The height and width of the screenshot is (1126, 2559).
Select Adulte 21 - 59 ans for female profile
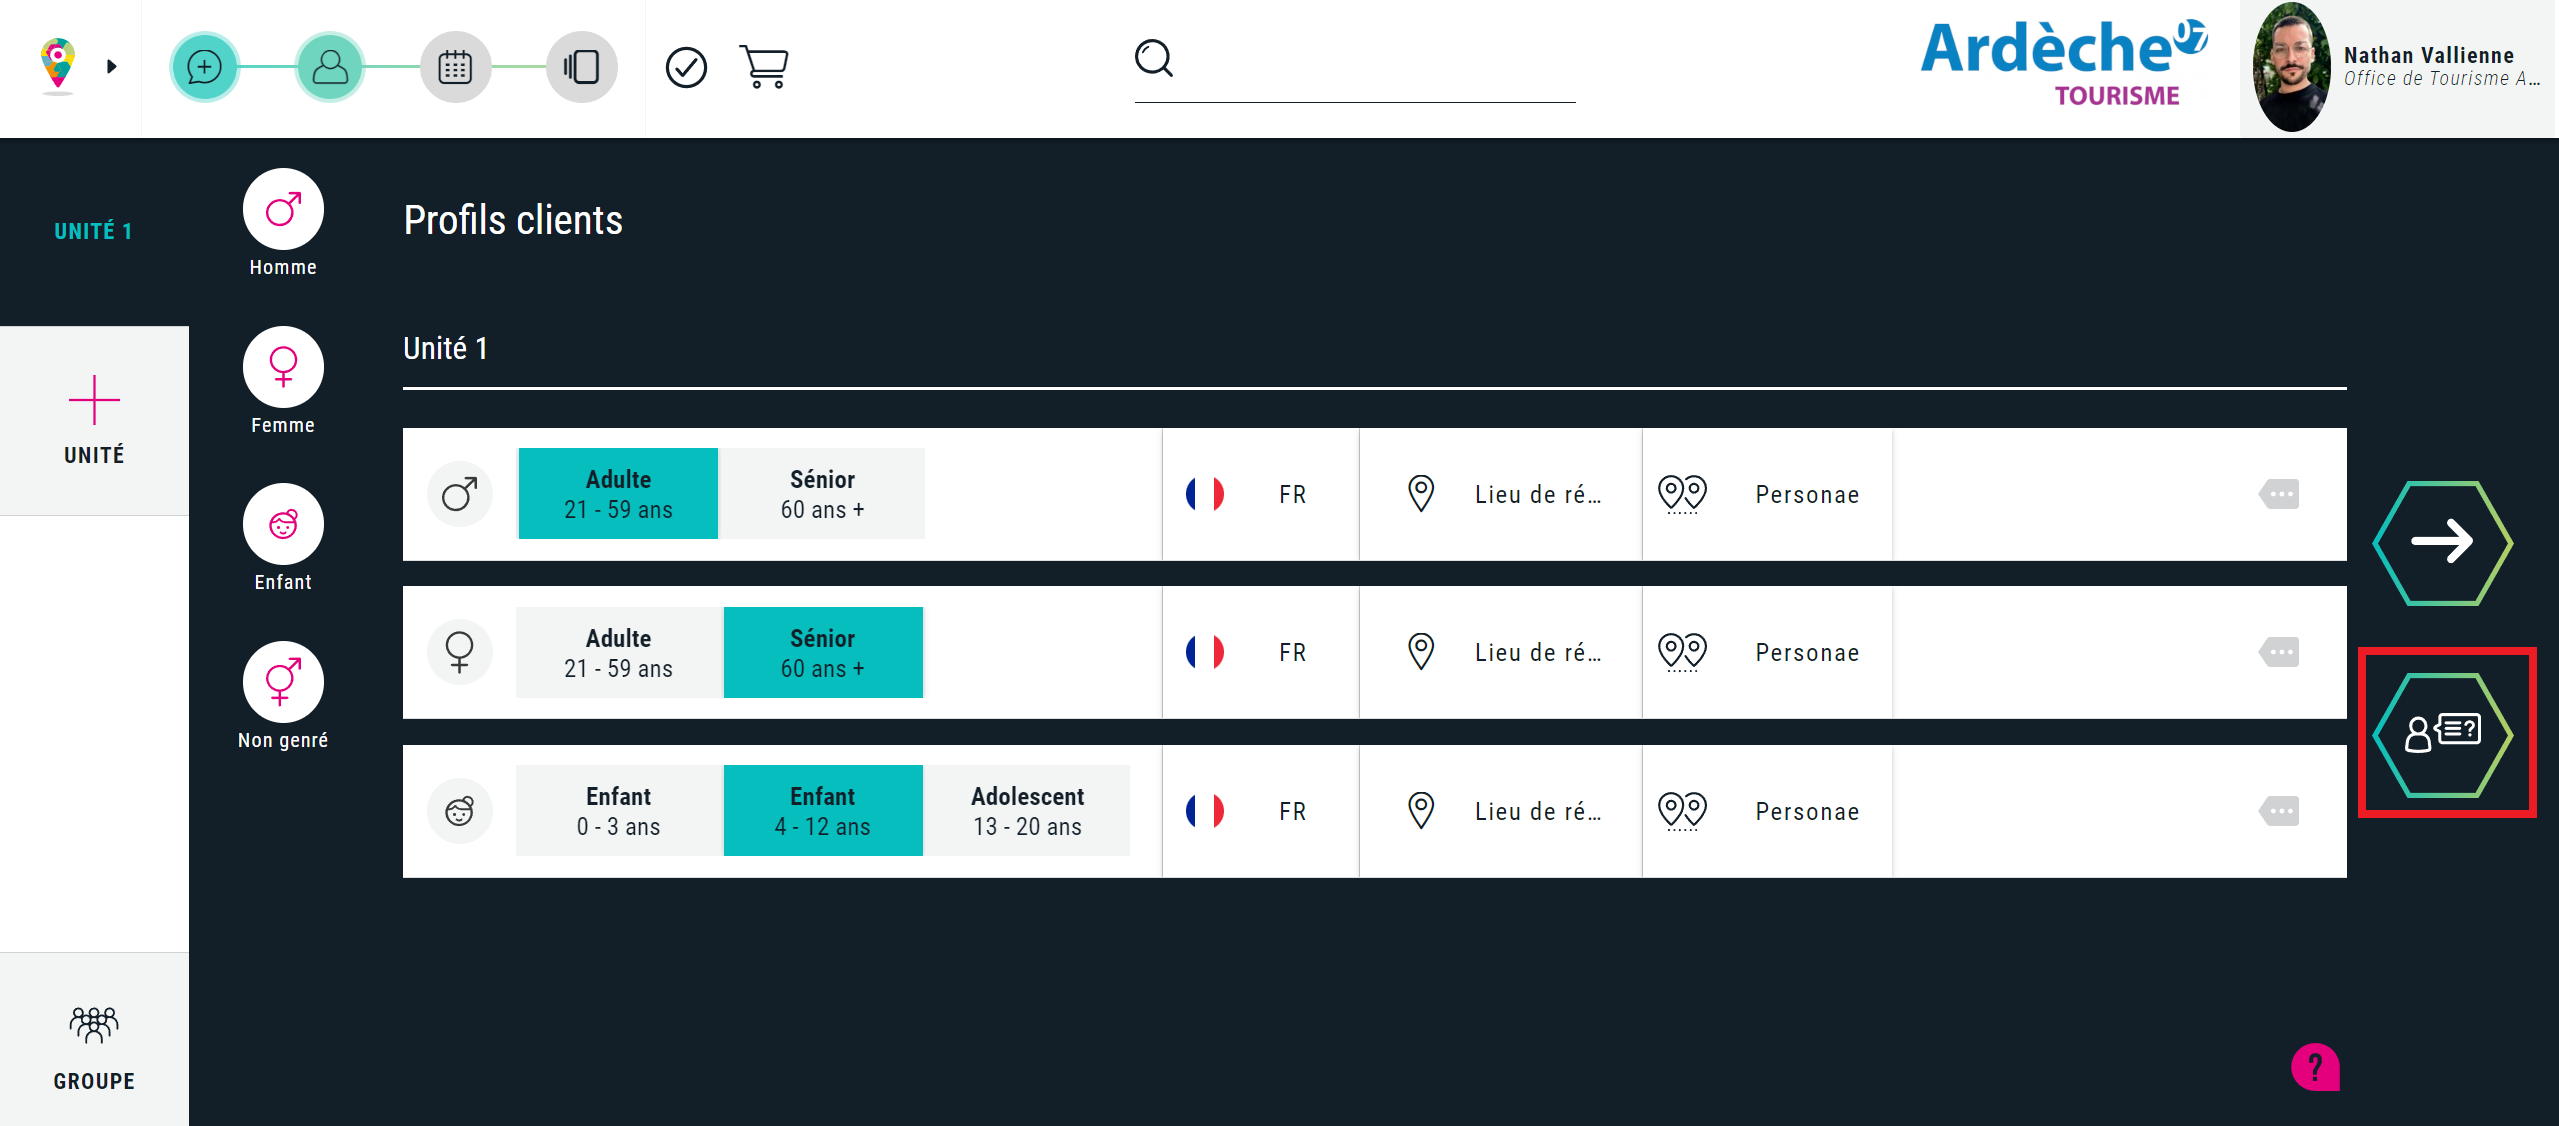click(618, 653)
